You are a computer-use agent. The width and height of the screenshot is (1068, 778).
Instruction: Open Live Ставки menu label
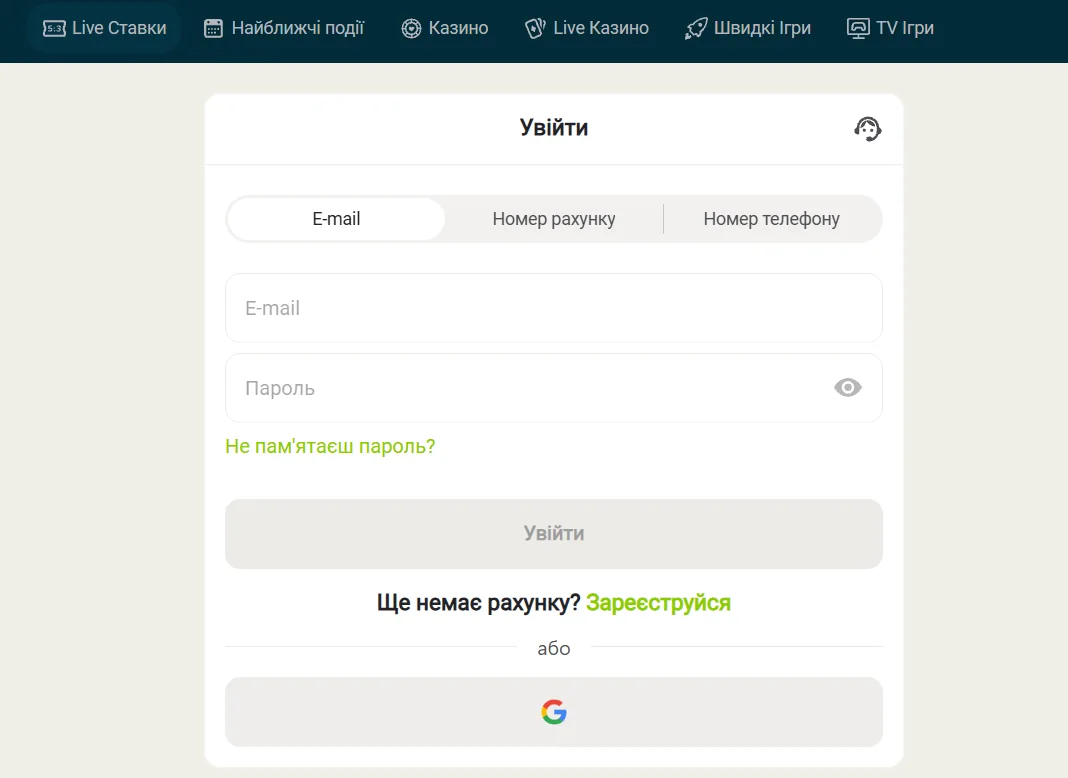tap(119, 28)
